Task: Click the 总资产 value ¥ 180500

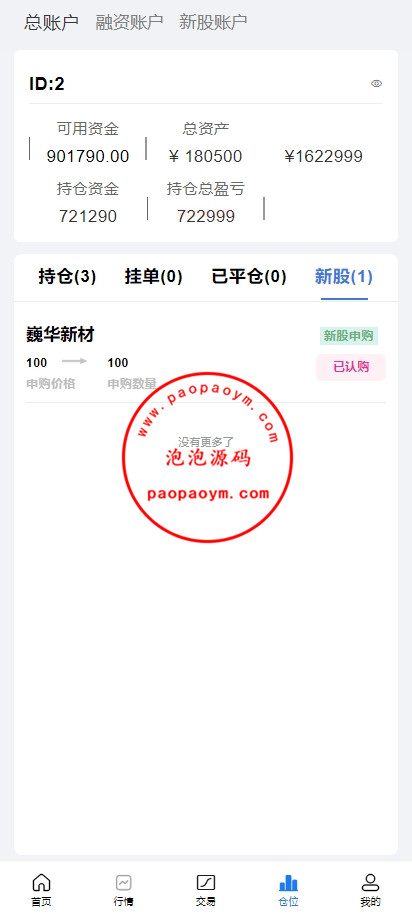Action: pyautogui.click(x=205, y=156)
